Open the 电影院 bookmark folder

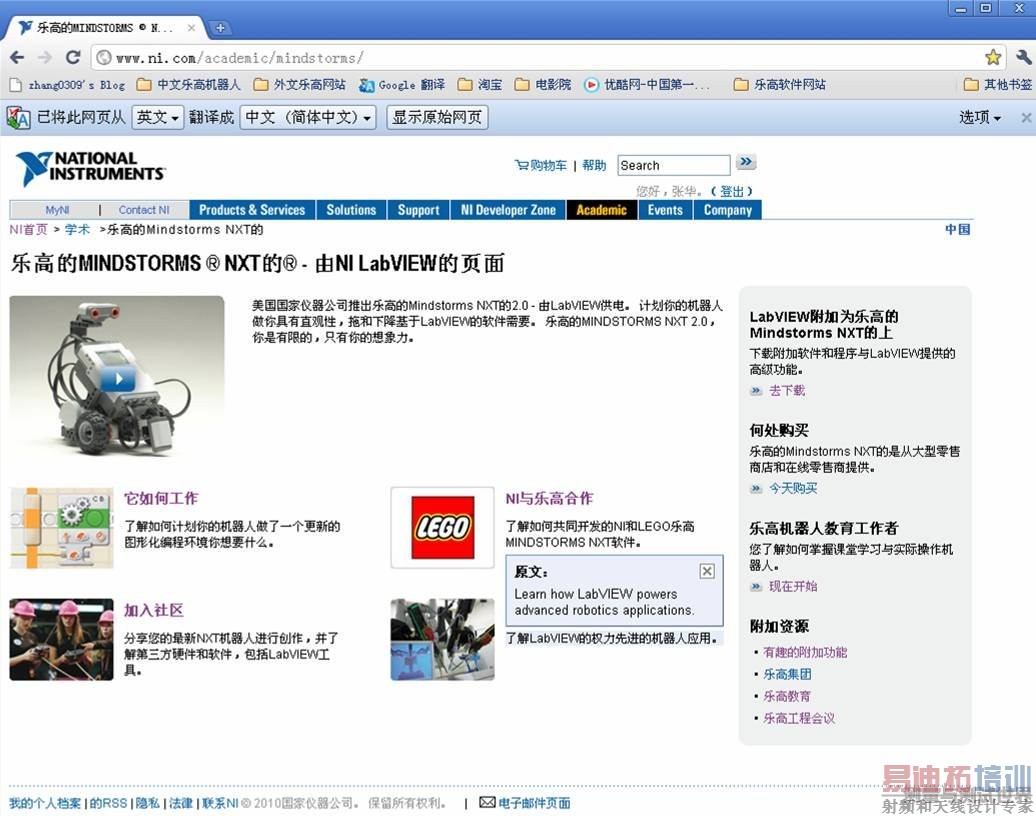[x=543, y=85]
